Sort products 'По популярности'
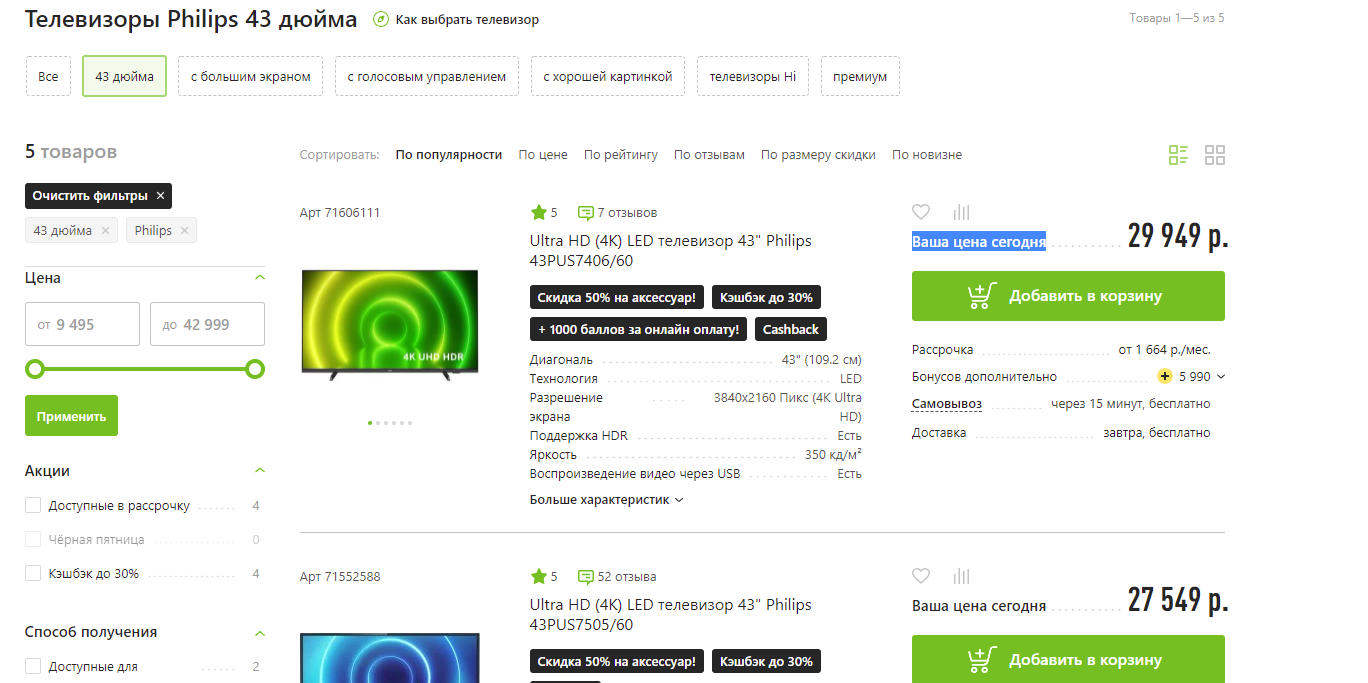The height and width of the screenshot is (683, 1368). [x=449, y=155]
